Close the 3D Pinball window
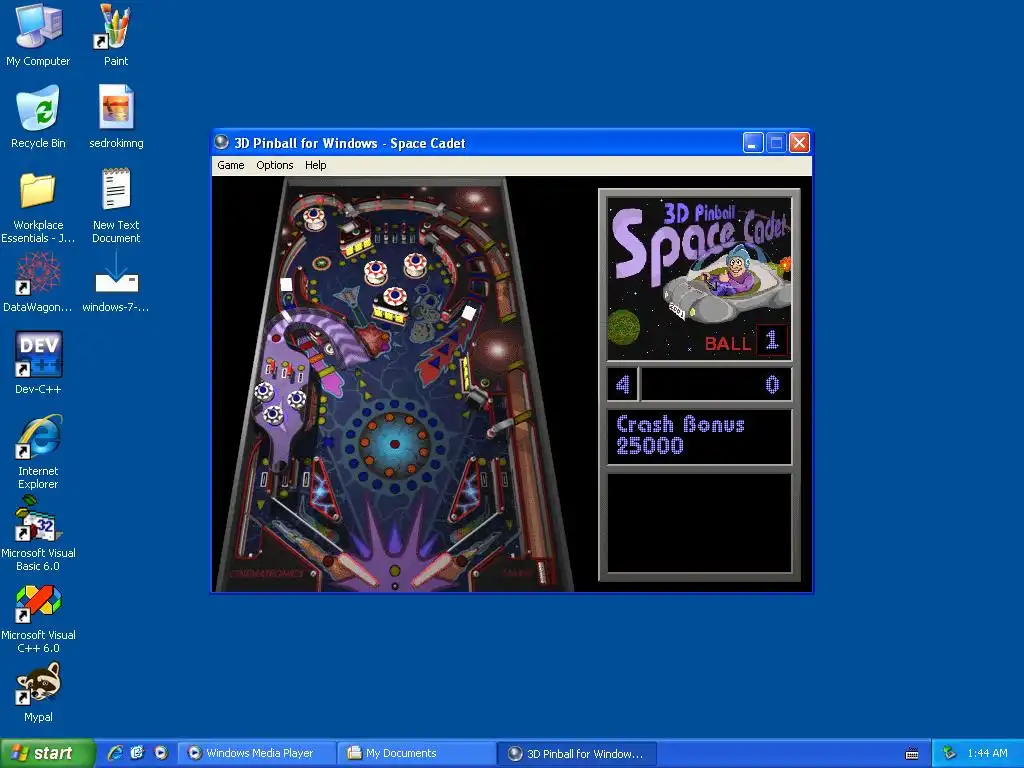Screen dimensions: 1024x768 pos(799,142)
